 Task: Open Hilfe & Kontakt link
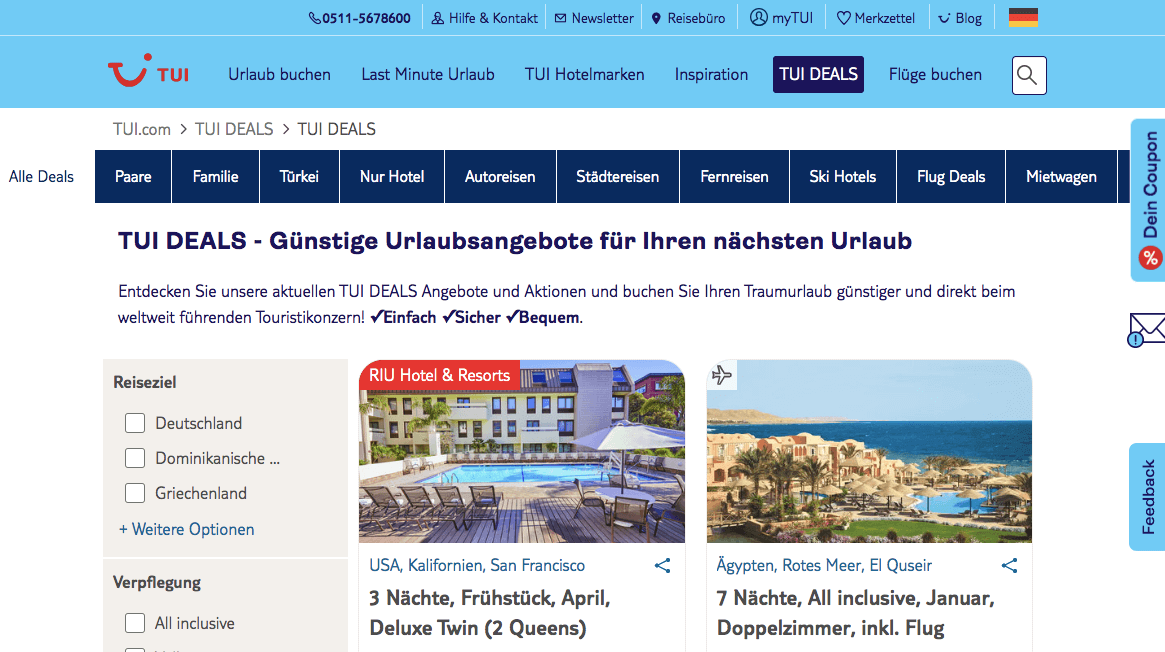point(493,18)
